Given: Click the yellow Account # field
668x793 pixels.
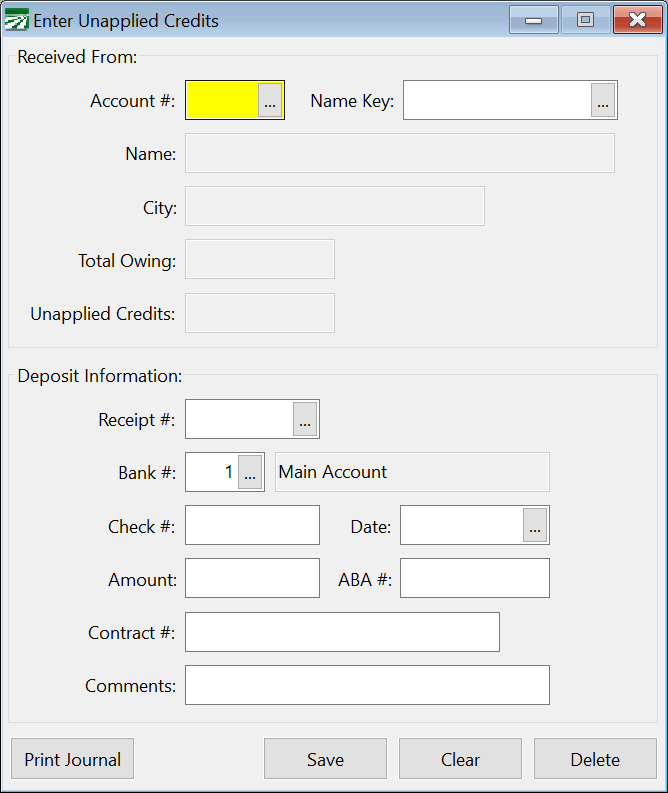Looking at the screenshot, I should tap(222, 100).
